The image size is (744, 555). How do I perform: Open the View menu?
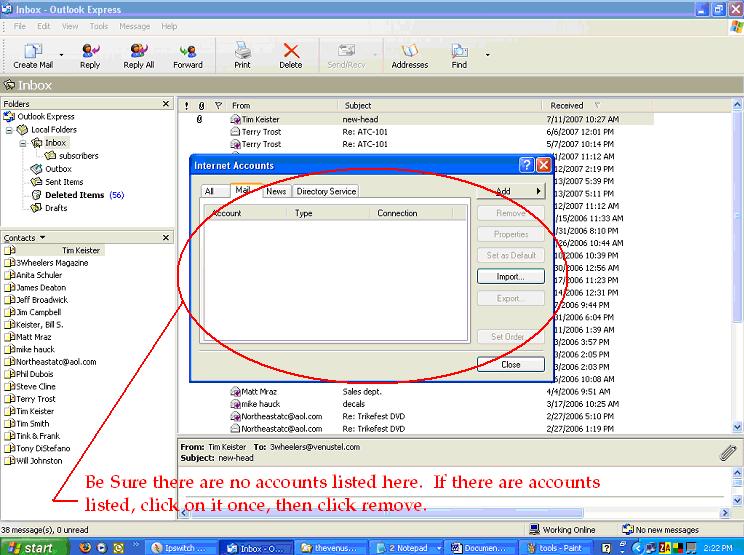tap(70, 26)
